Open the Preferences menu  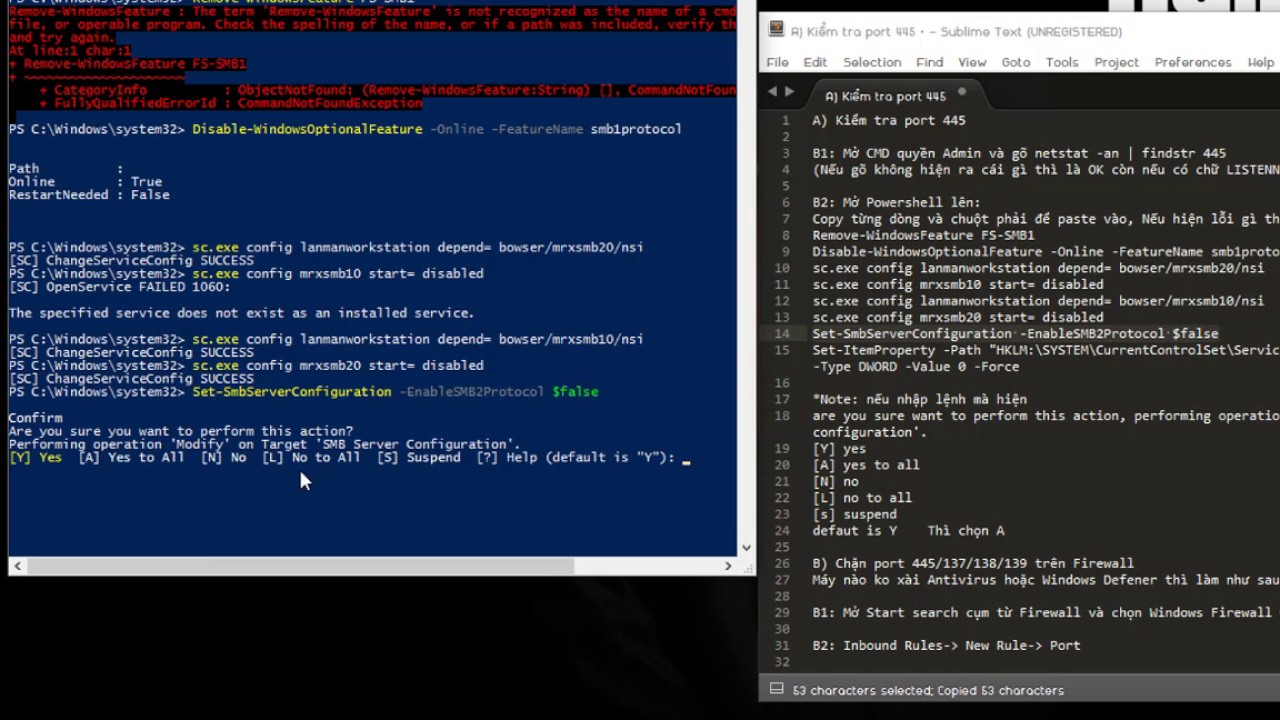pos(1193,62)
